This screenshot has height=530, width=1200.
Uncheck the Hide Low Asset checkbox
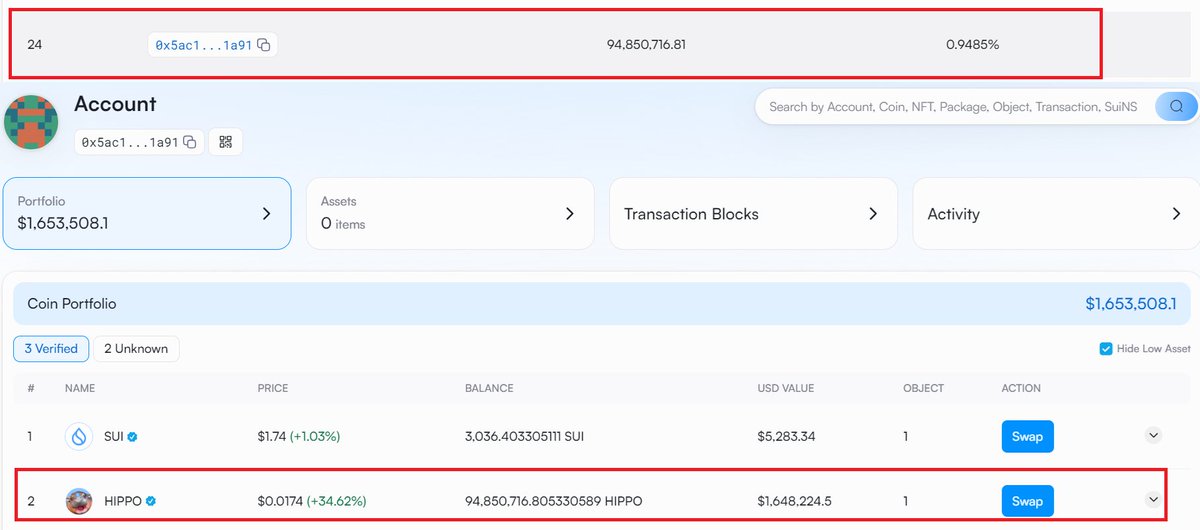click(x=1106, y=348)
